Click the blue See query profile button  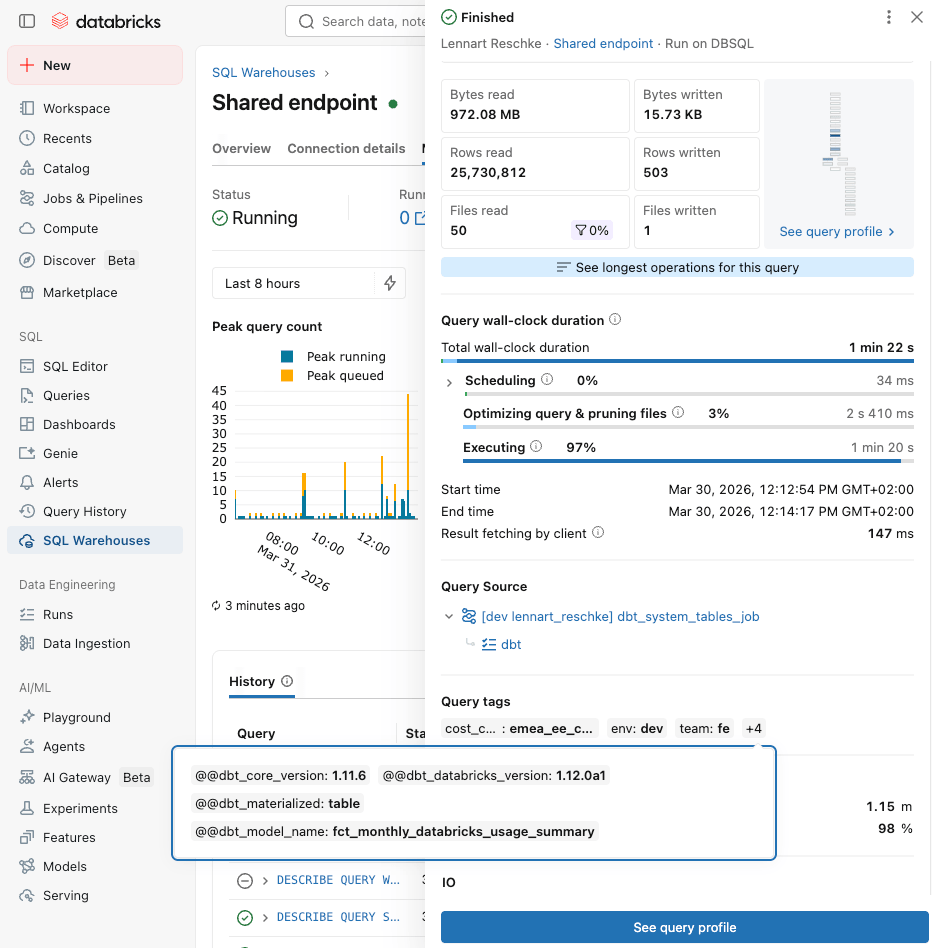coord(684,927)
